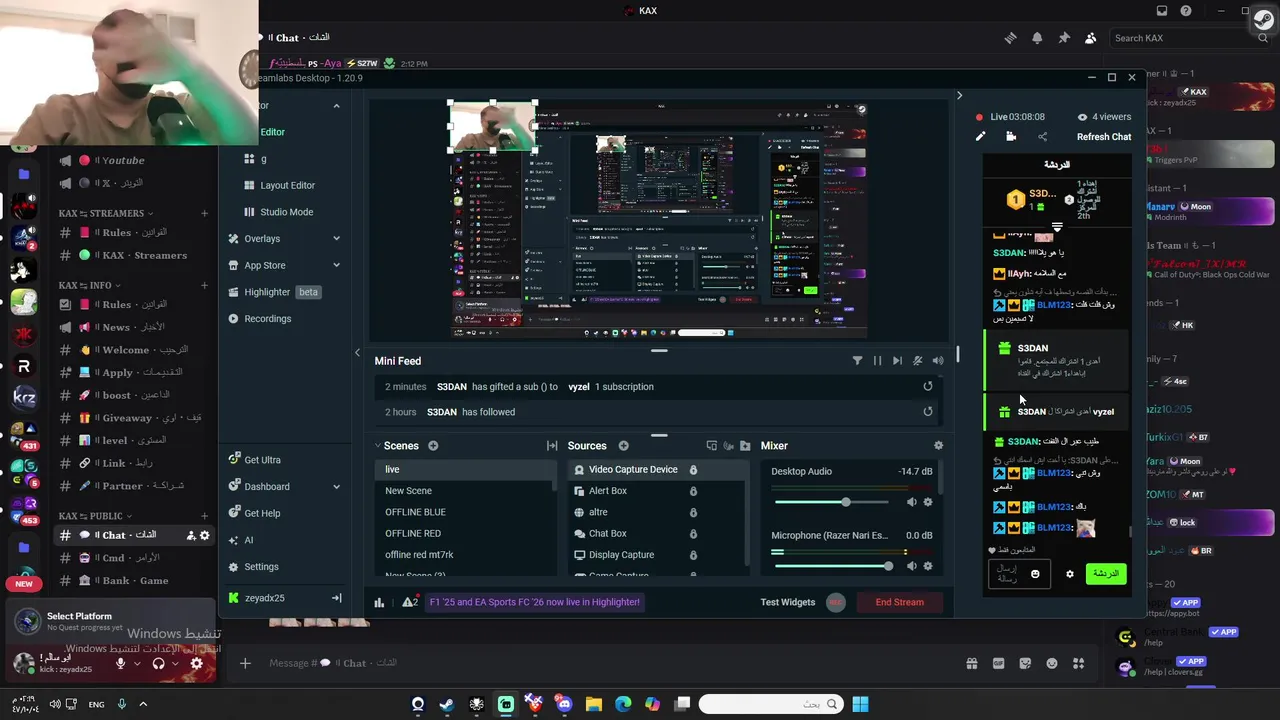This screenshot has width=1280, height=720.
Task: Open the Highlighter beta page
Action: (x=276, y=292)
